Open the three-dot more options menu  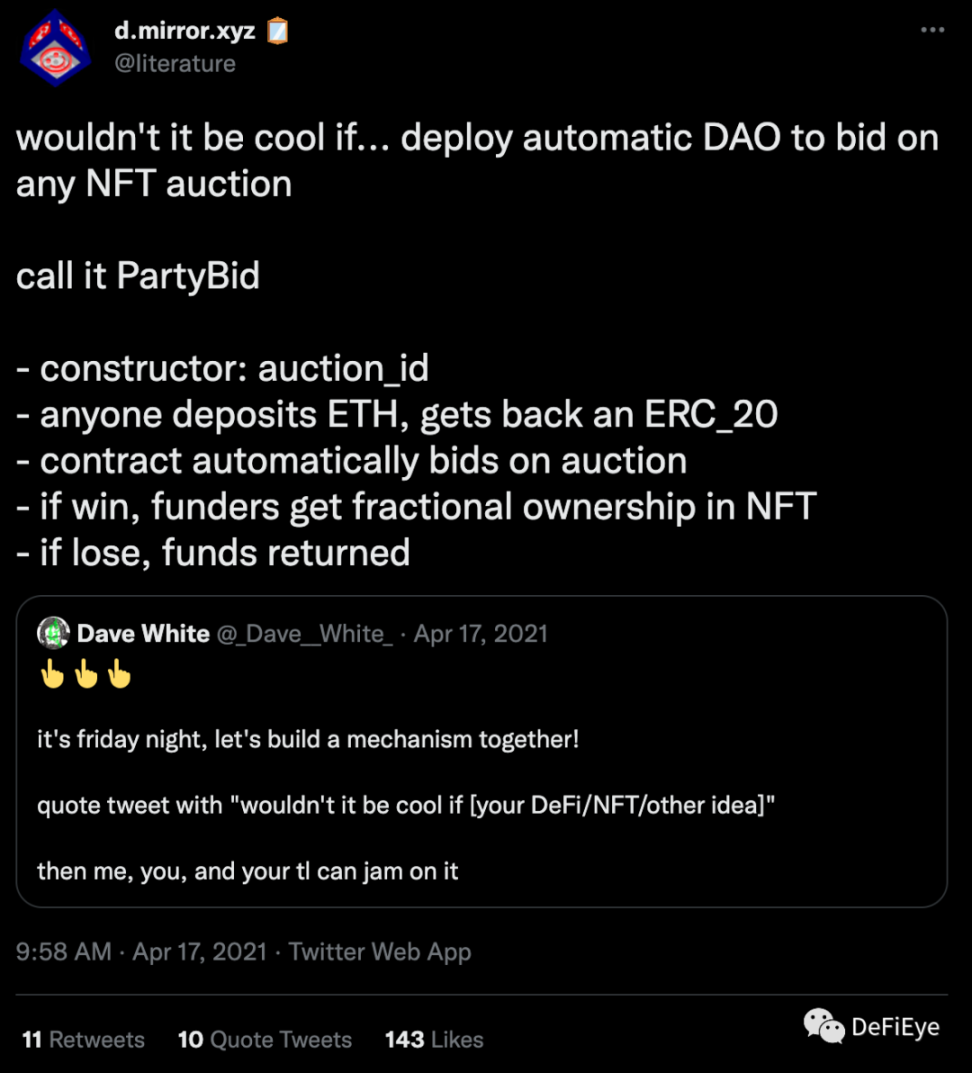(x=932, y=30)
